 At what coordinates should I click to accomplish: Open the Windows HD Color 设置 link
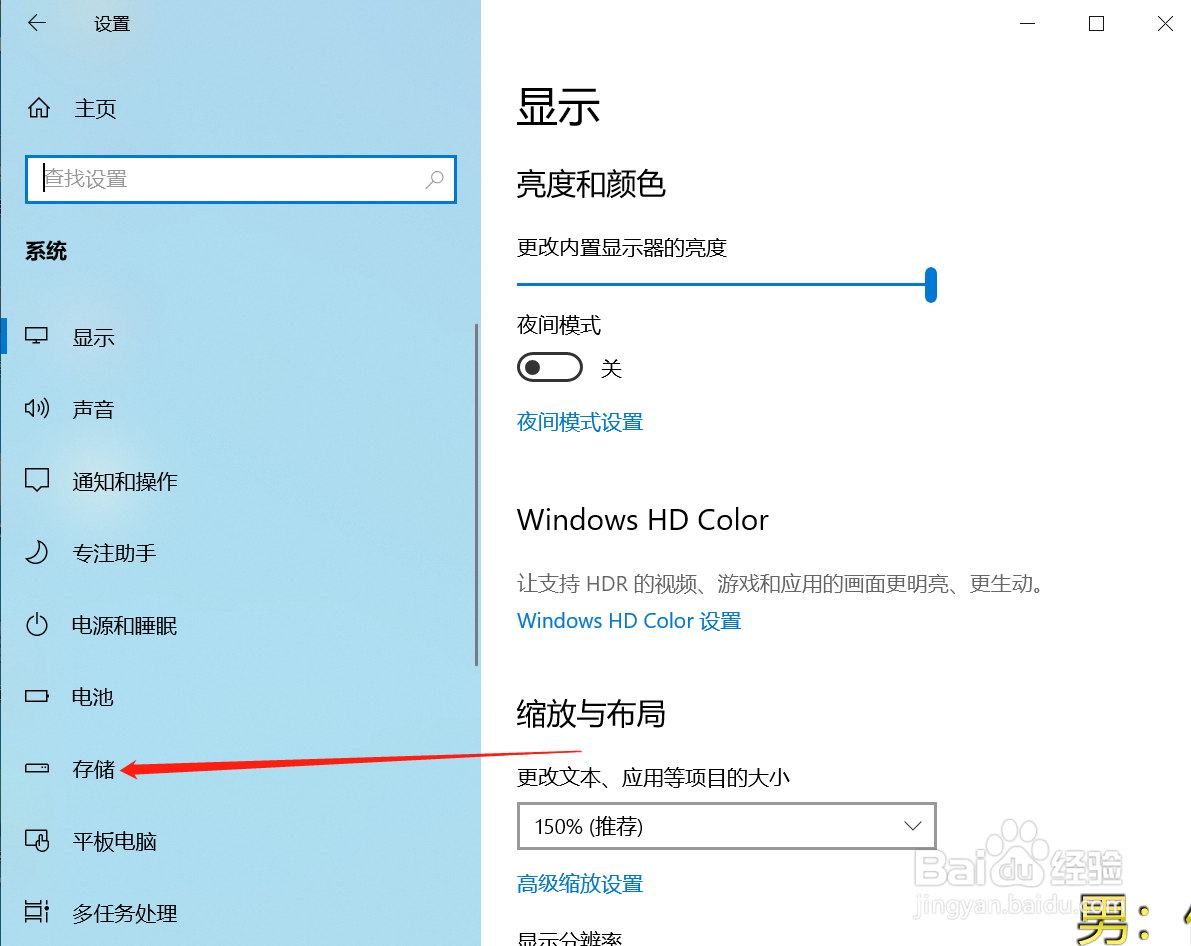click(x=629, y=621)
